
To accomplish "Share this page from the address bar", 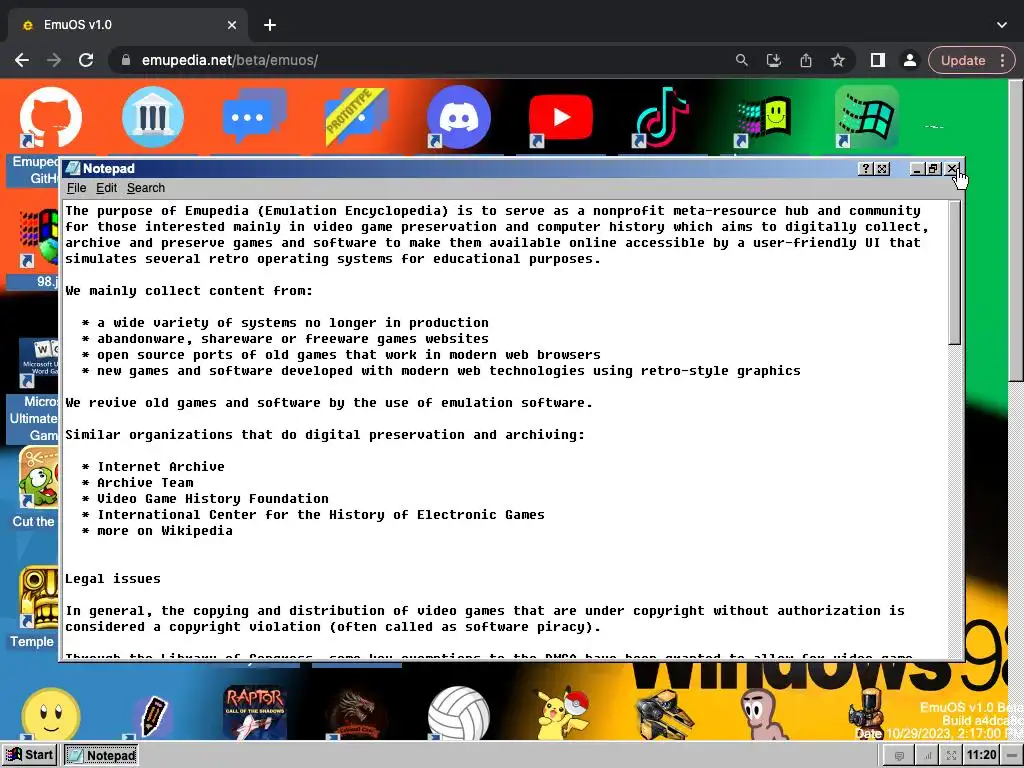I will 806,60.
